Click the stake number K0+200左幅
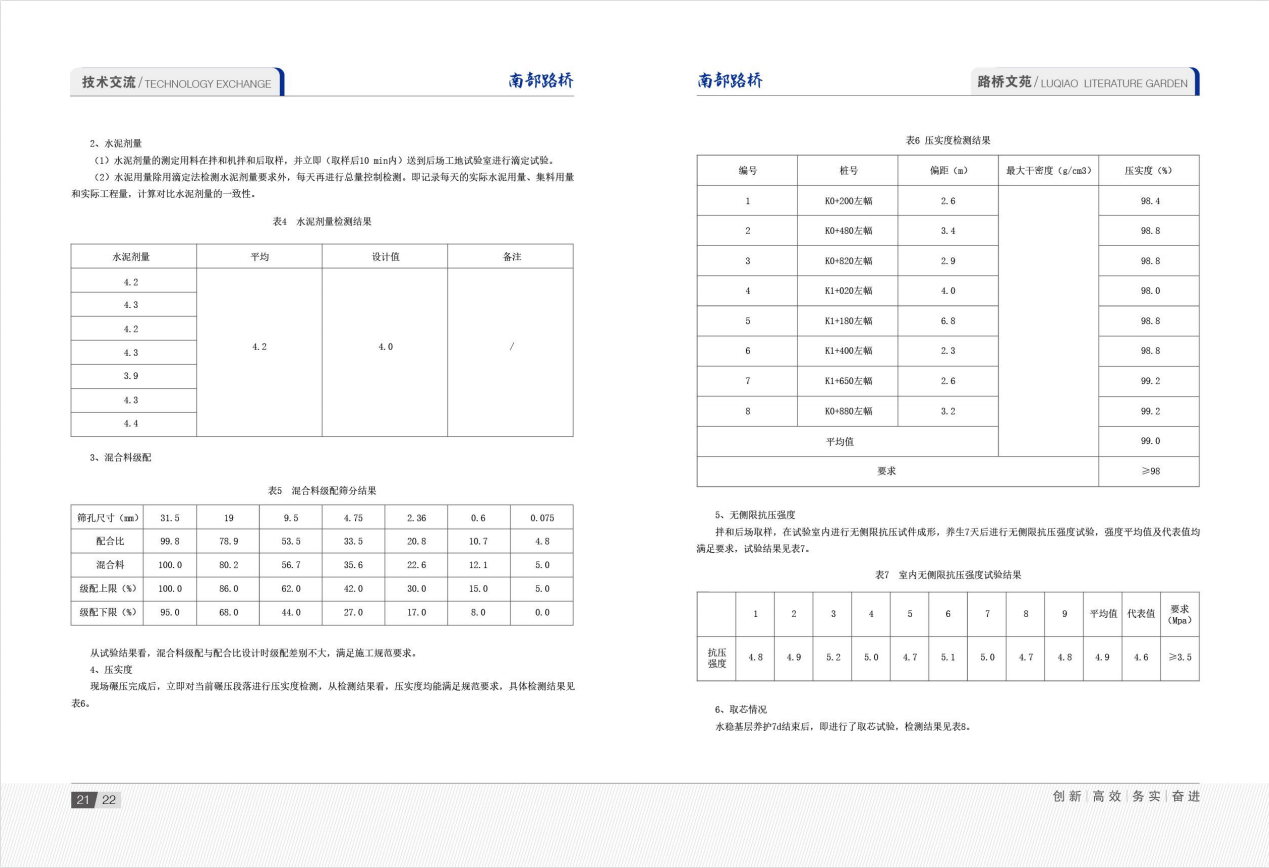This screenshot has height=868, width=1269. pos(848,201)
